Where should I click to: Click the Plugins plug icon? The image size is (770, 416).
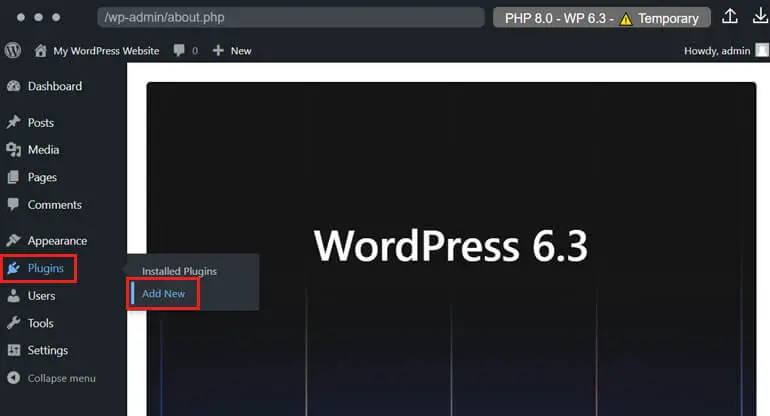14,268
